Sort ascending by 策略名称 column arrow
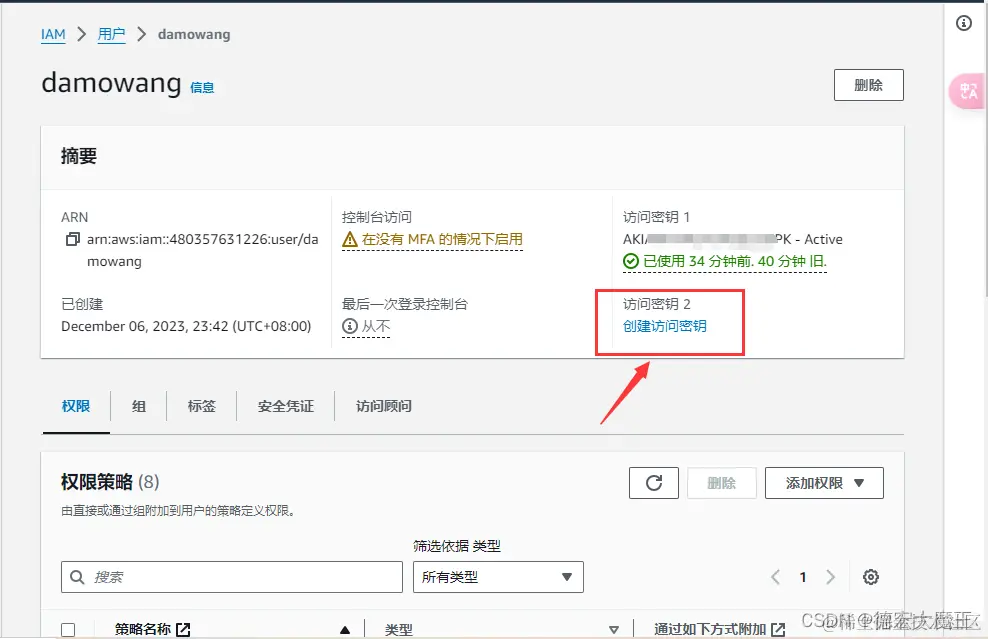Screen dimensions: 988x639 (x=345, y=630)
